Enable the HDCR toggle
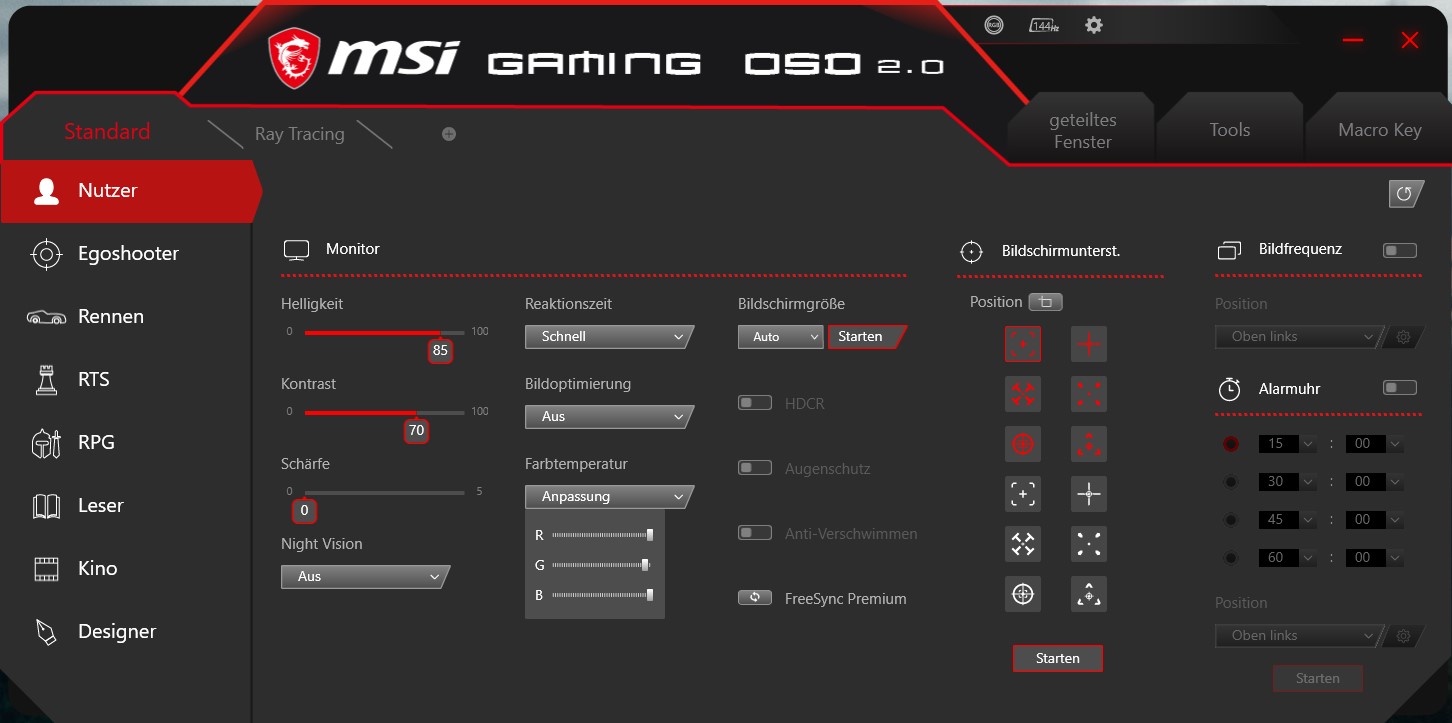 pos(755,403)
